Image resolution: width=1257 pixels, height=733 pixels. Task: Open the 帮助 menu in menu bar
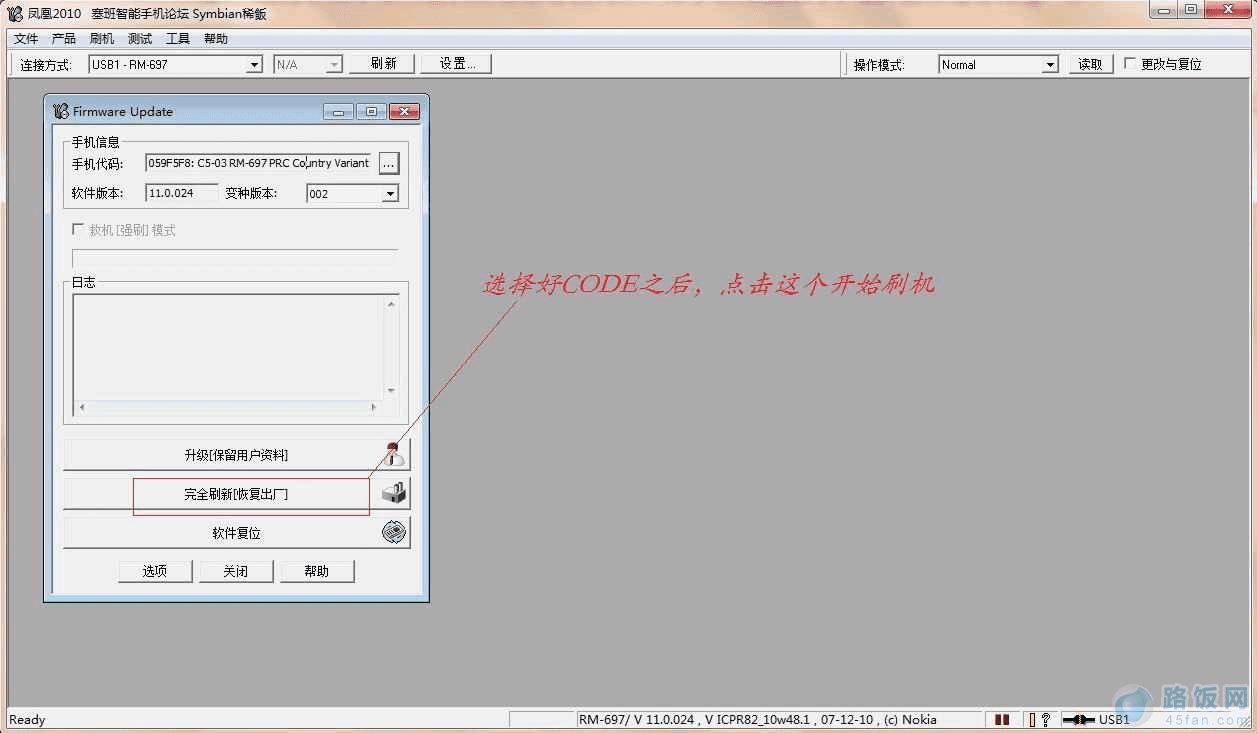(216, 39)
